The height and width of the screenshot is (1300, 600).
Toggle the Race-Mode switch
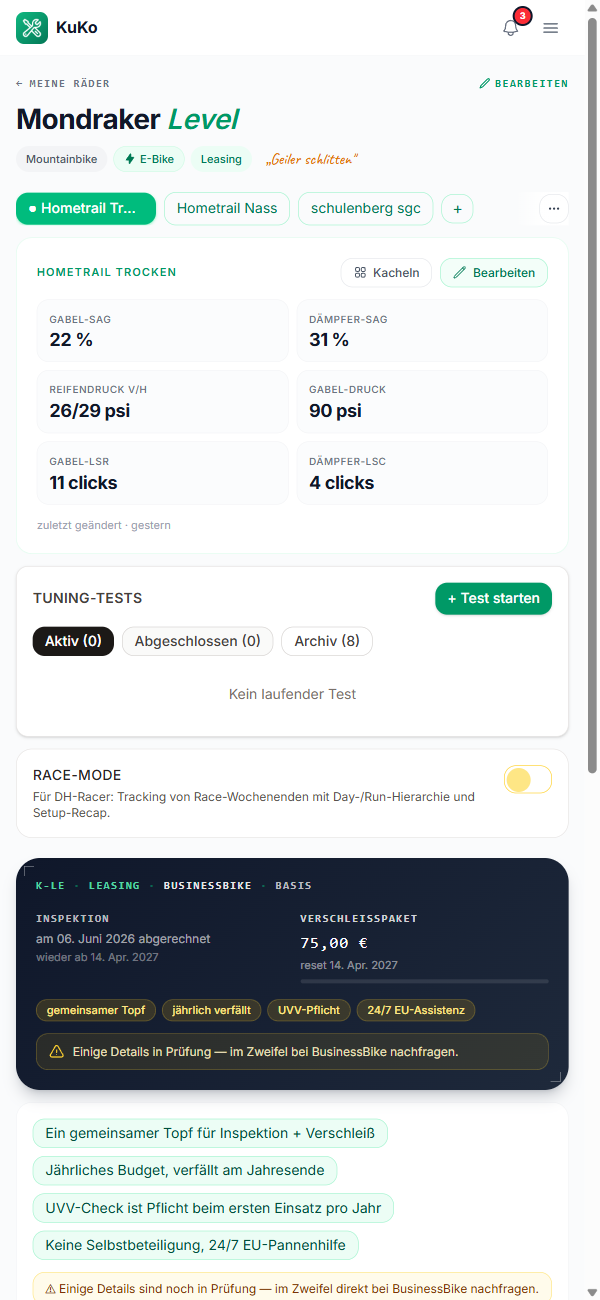tap(527, 780)
